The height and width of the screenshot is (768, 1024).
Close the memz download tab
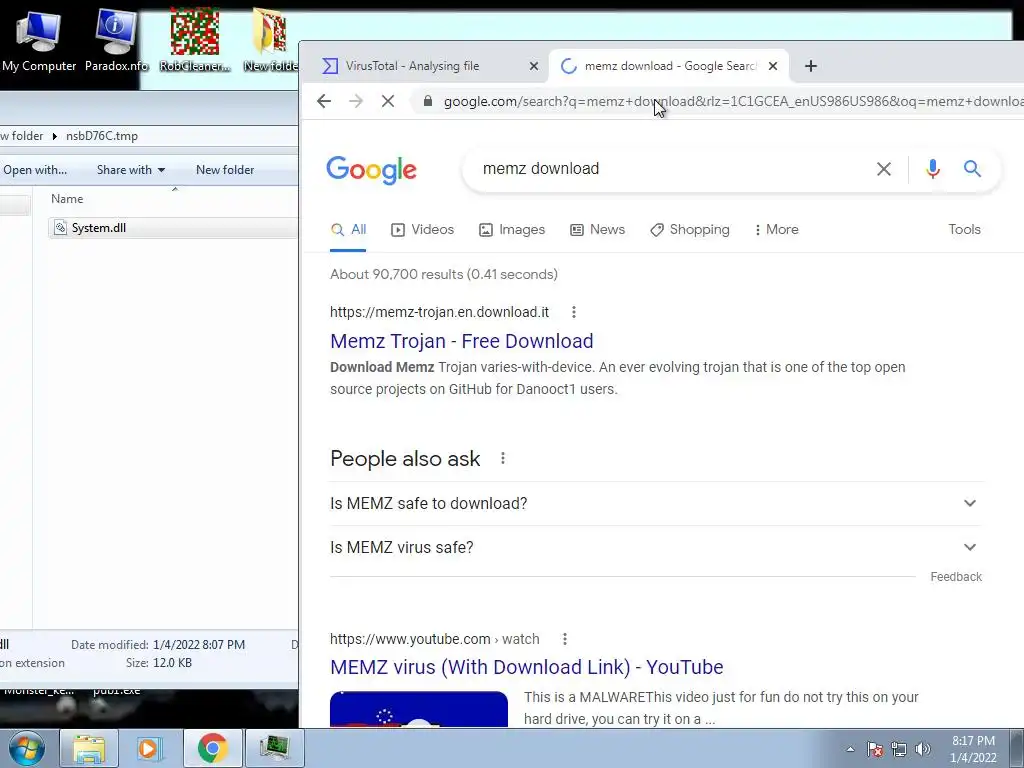tap(773, 66)
